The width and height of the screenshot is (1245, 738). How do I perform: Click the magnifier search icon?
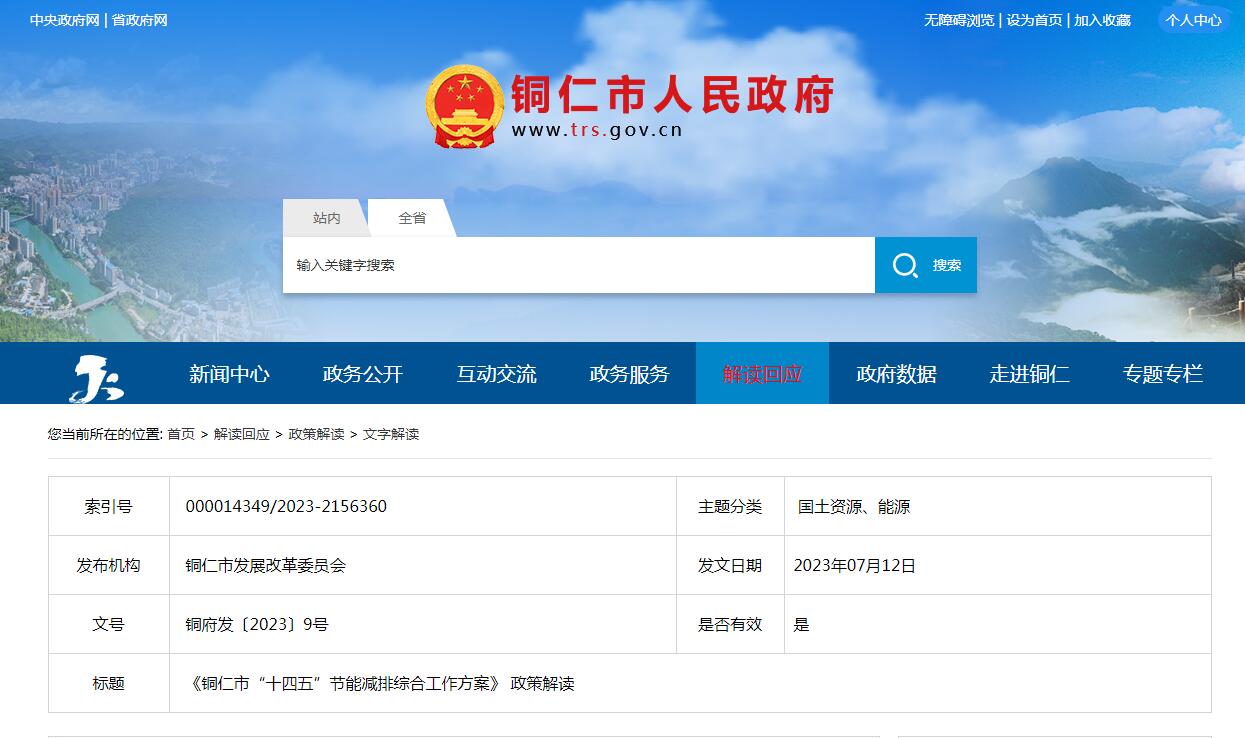pyautogui.click(x=906, y=264)
